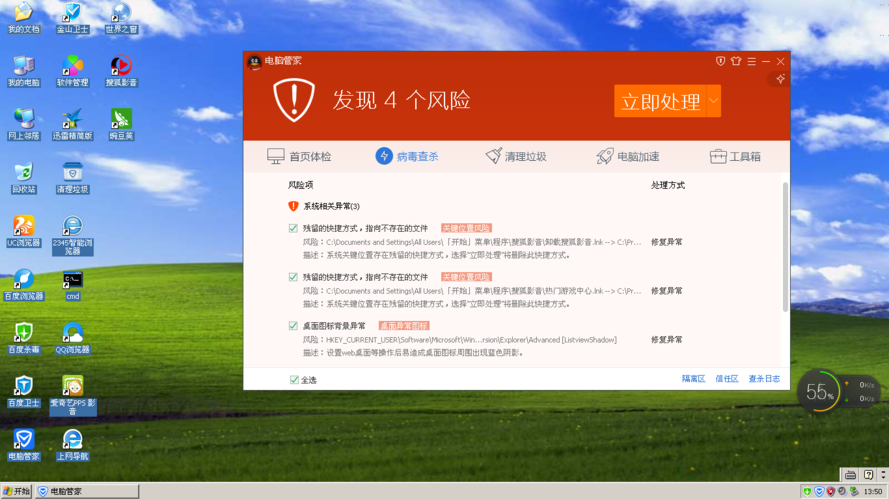The image size is (889, 500).
Task: Select the 病毒查杀 tab
Action: (x=407, y=156)
